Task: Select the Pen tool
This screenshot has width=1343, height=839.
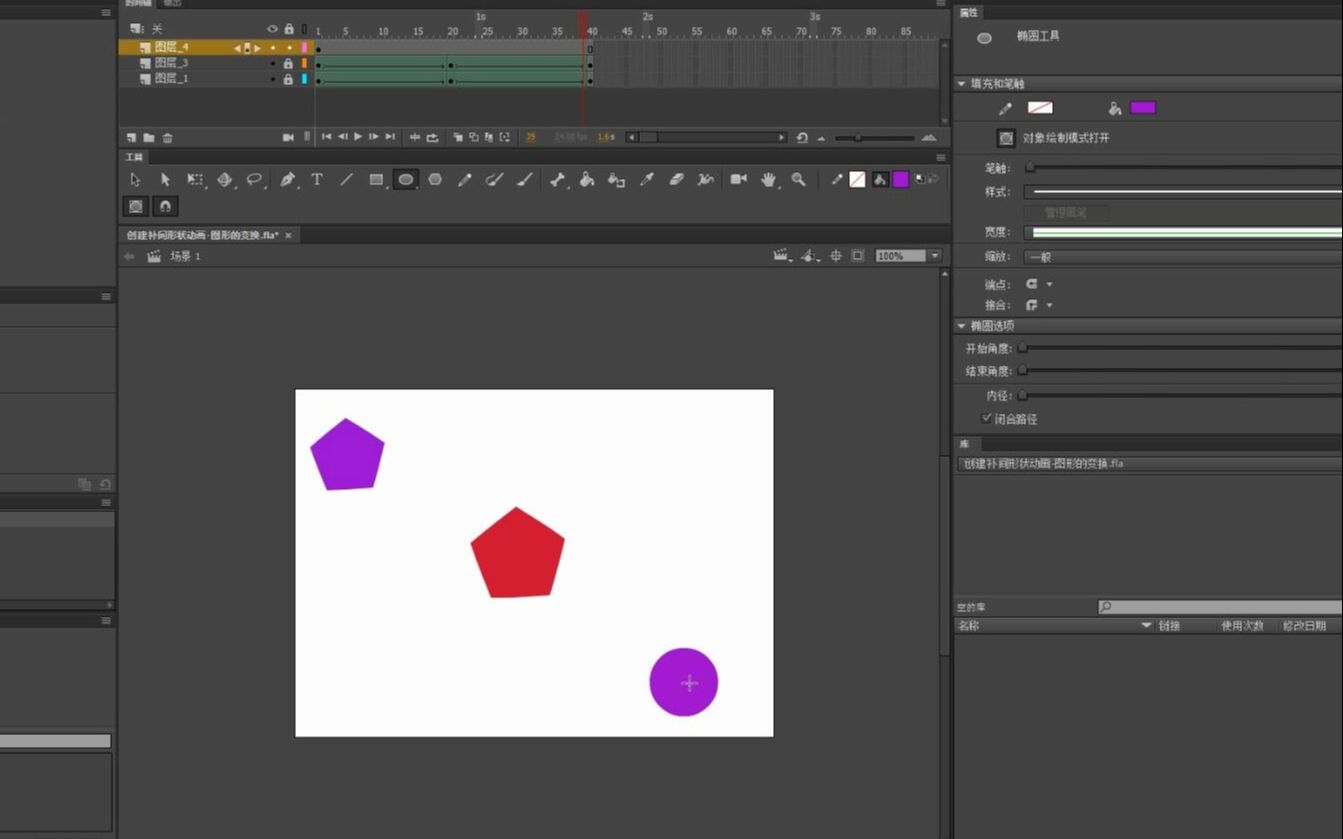Action: coord(288,180)
